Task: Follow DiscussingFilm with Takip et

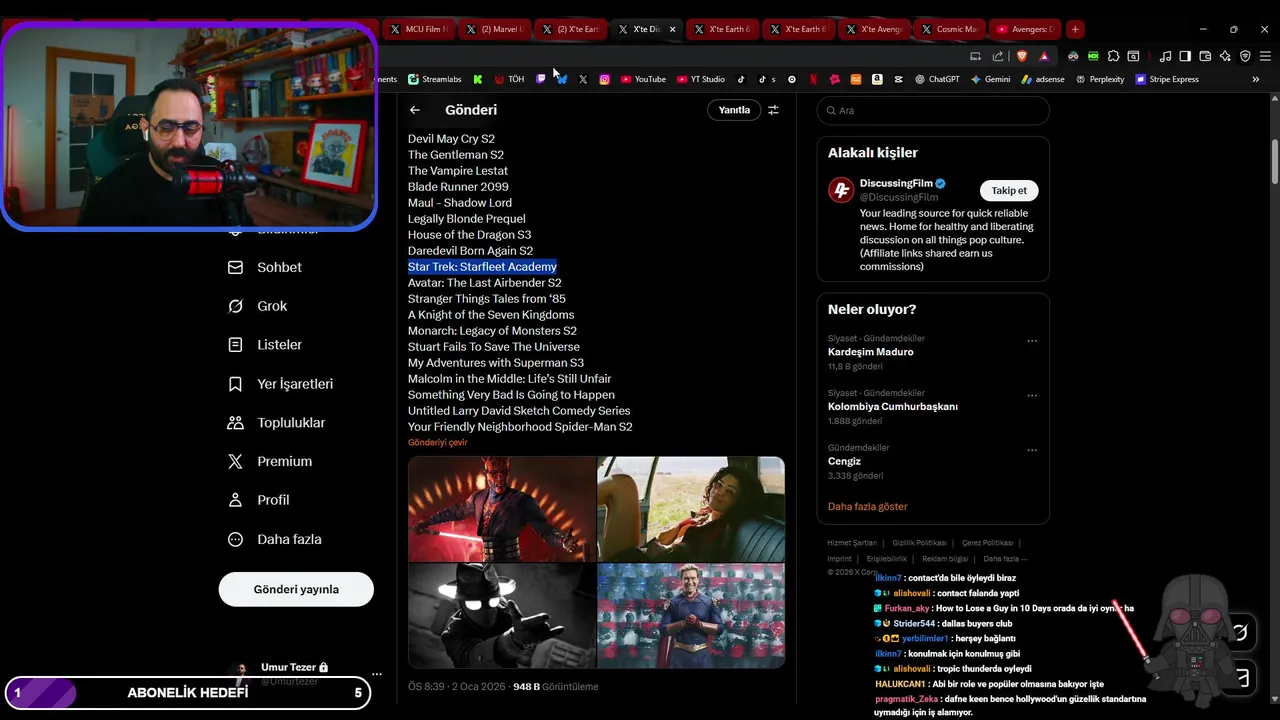Action: click(x=1009, y=190)
